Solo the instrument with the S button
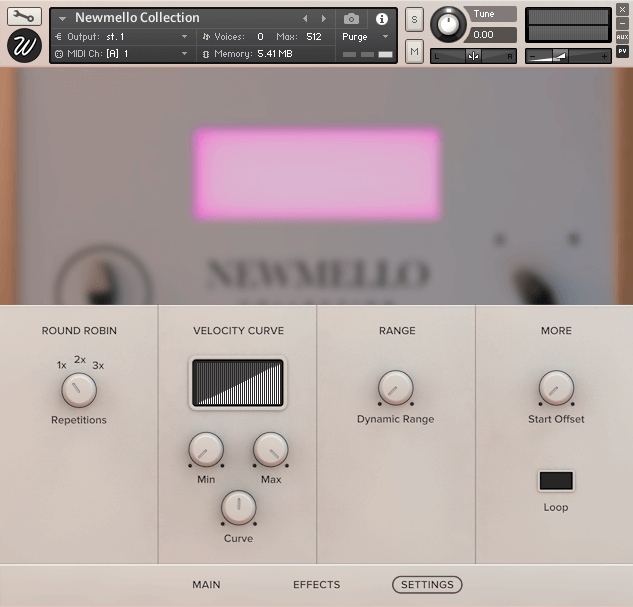 coord(414,19)
